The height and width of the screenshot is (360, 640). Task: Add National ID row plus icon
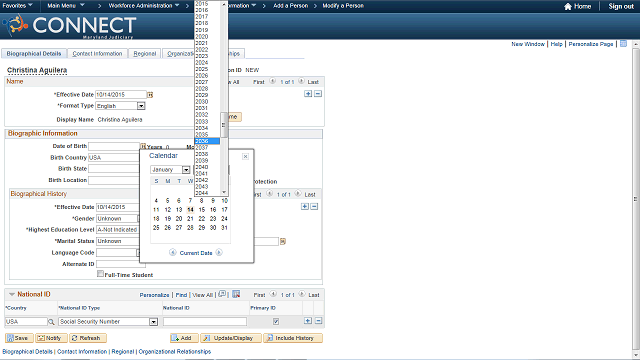(x=308, y=321)
